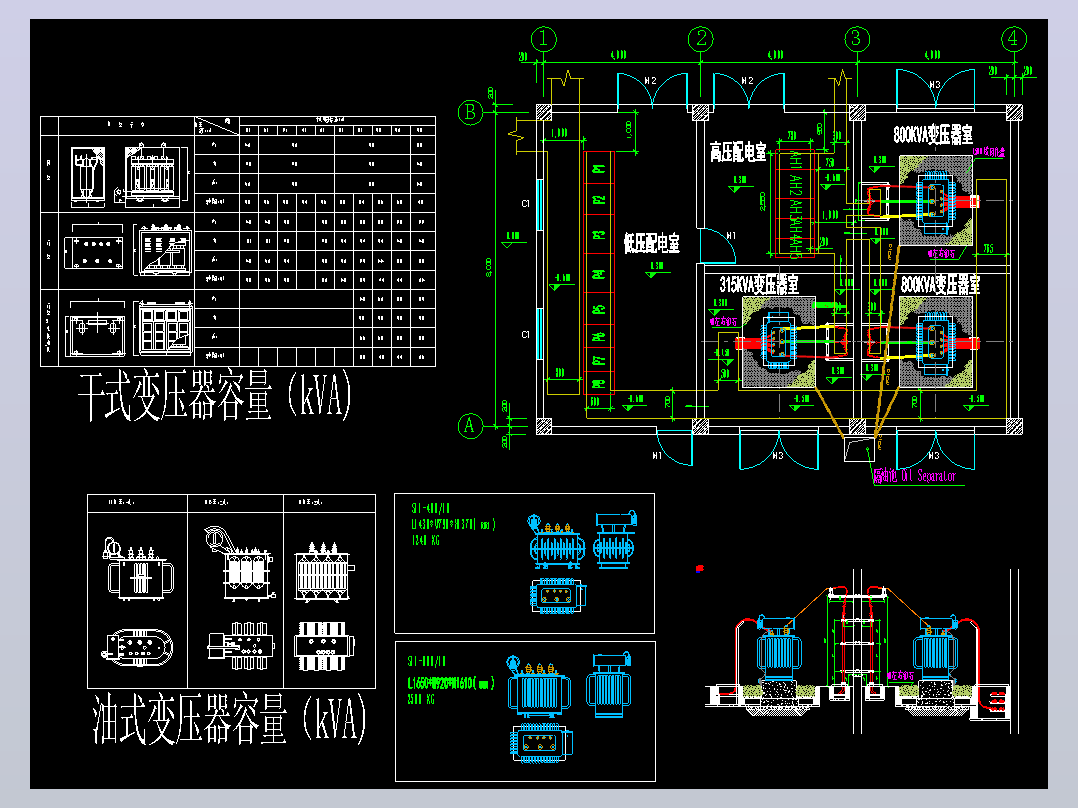Image resolution: width=1078 pixels, height=808 pixels.
Task: Select bottom H3 door right of Oil Separator
Action: click(x=935, y=450)
